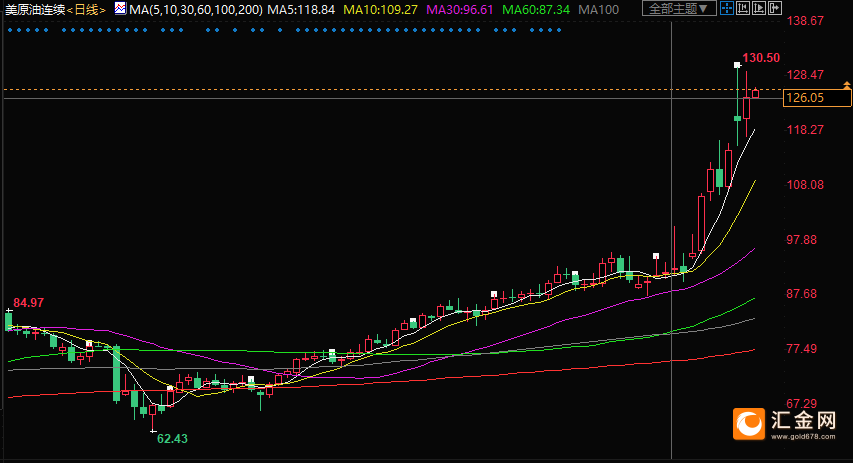853x463 pixels.
Task: Click the 77.49 axis value
Action: (802, 349)
